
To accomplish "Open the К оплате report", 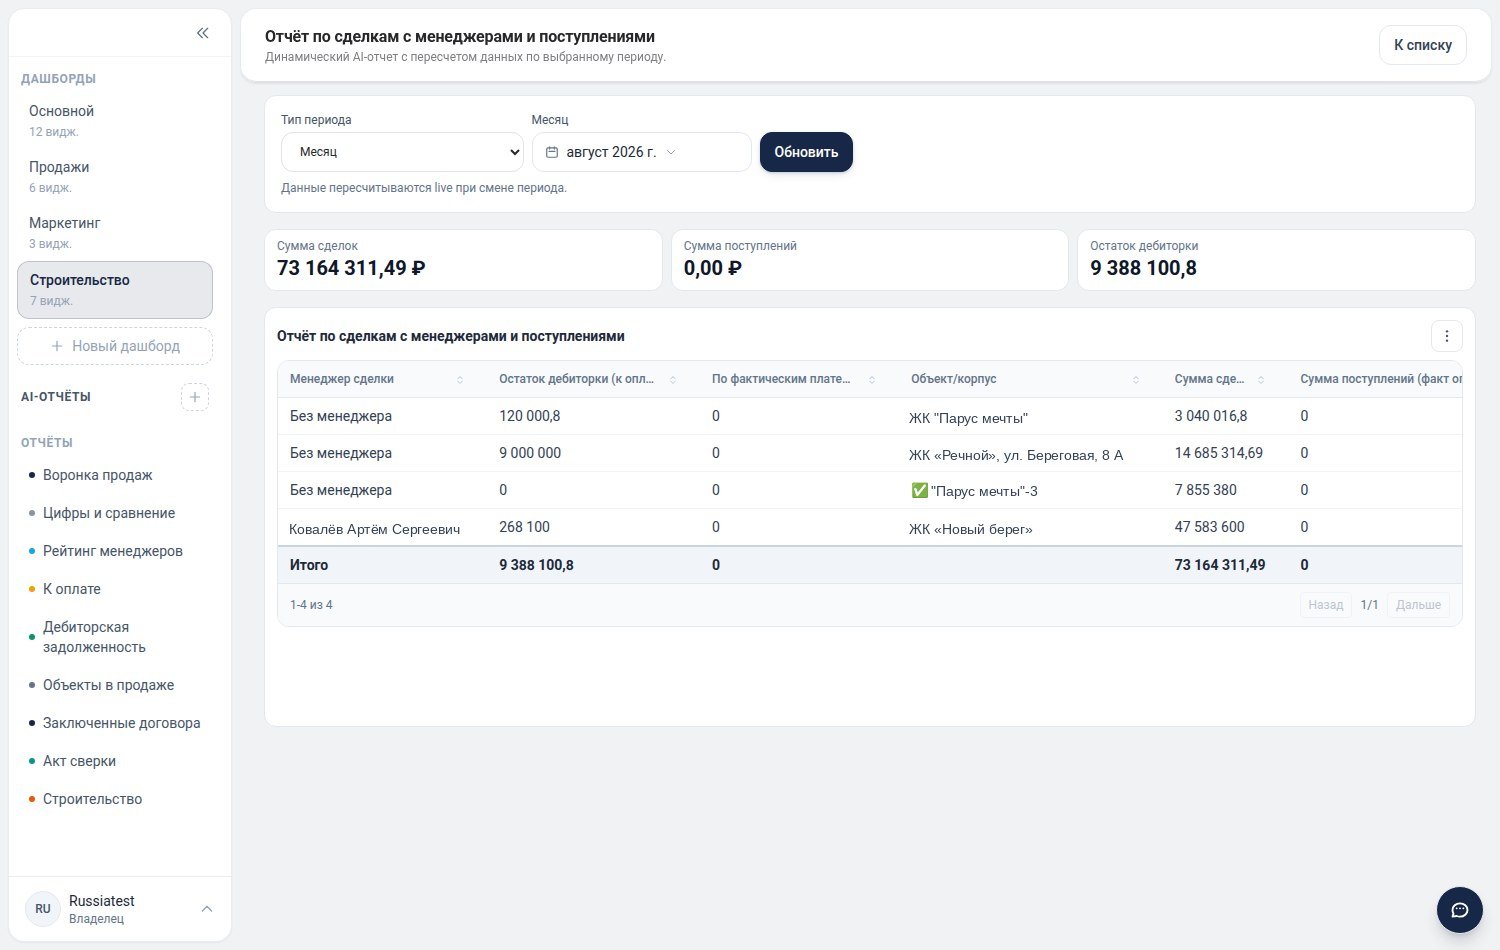I will point(72,589).
